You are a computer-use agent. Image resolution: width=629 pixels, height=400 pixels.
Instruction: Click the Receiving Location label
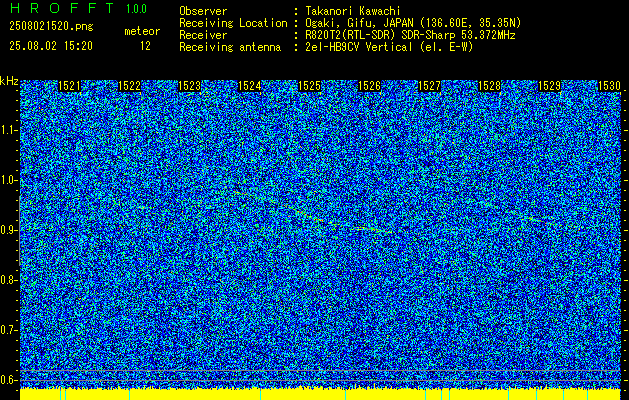[x=233, y=23]
